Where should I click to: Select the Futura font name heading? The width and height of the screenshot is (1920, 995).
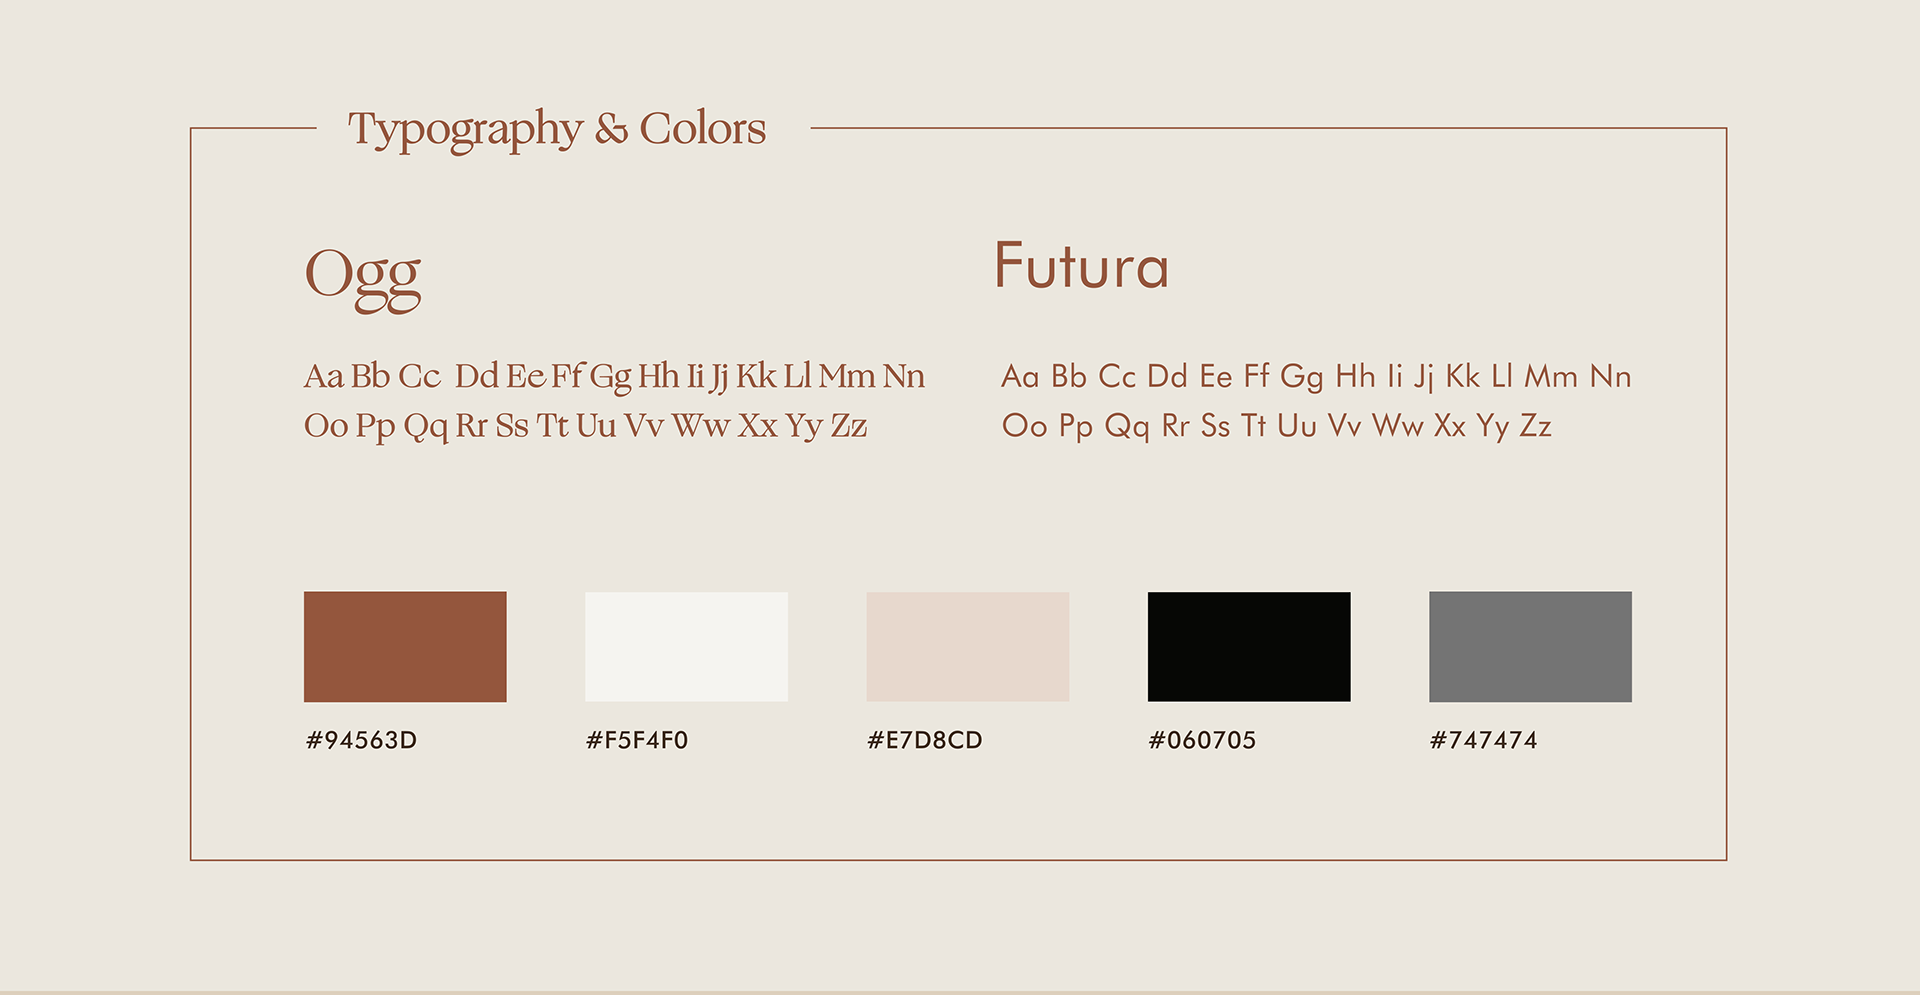(x=1081, y=266)
